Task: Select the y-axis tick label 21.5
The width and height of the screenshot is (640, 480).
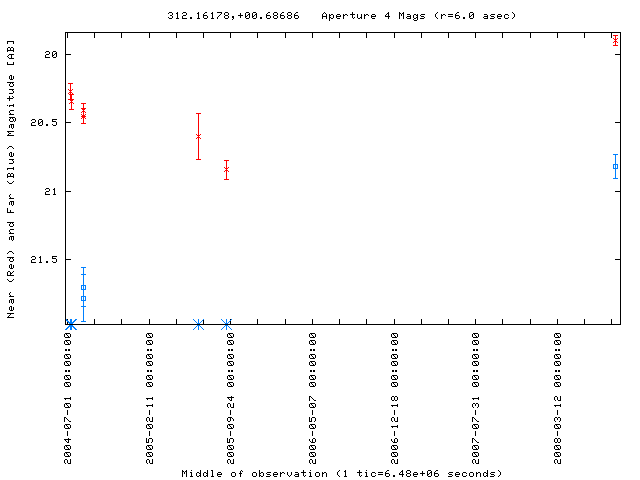Action: [x=44, y=259]
